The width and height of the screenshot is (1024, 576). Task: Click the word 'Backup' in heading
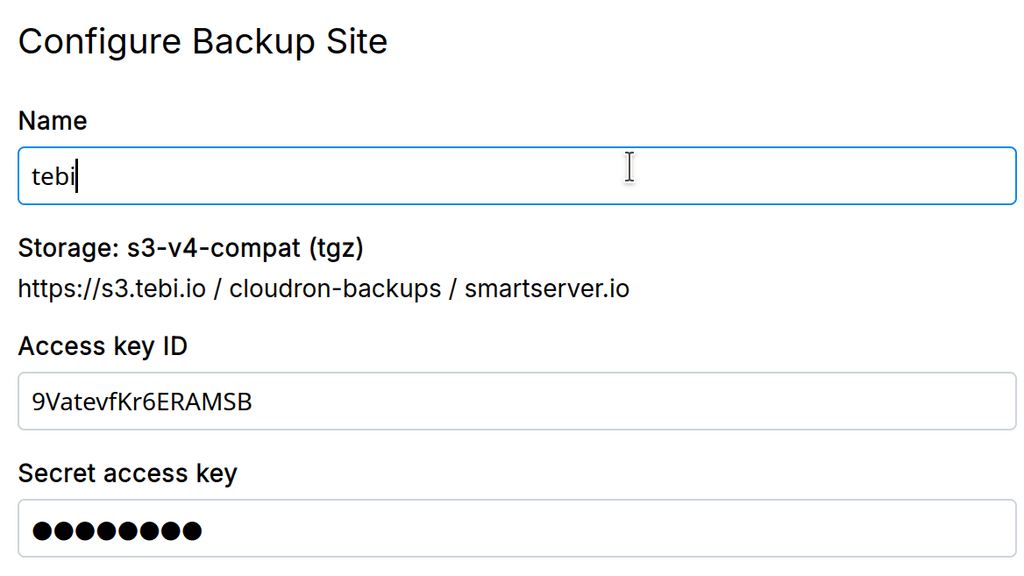(251, 42)
